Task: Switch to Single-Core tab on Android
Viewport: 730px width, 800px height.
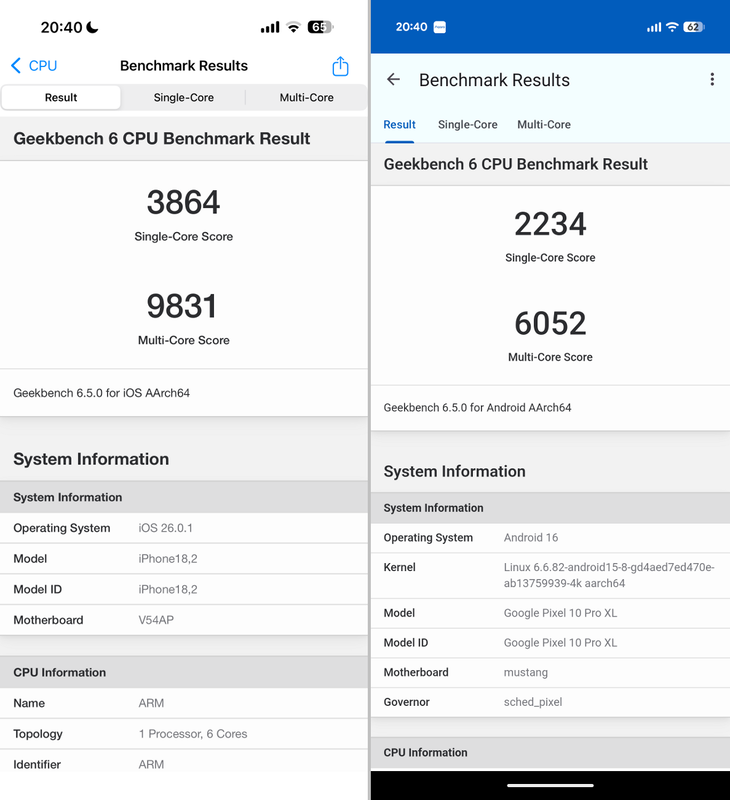Action: 468,124
